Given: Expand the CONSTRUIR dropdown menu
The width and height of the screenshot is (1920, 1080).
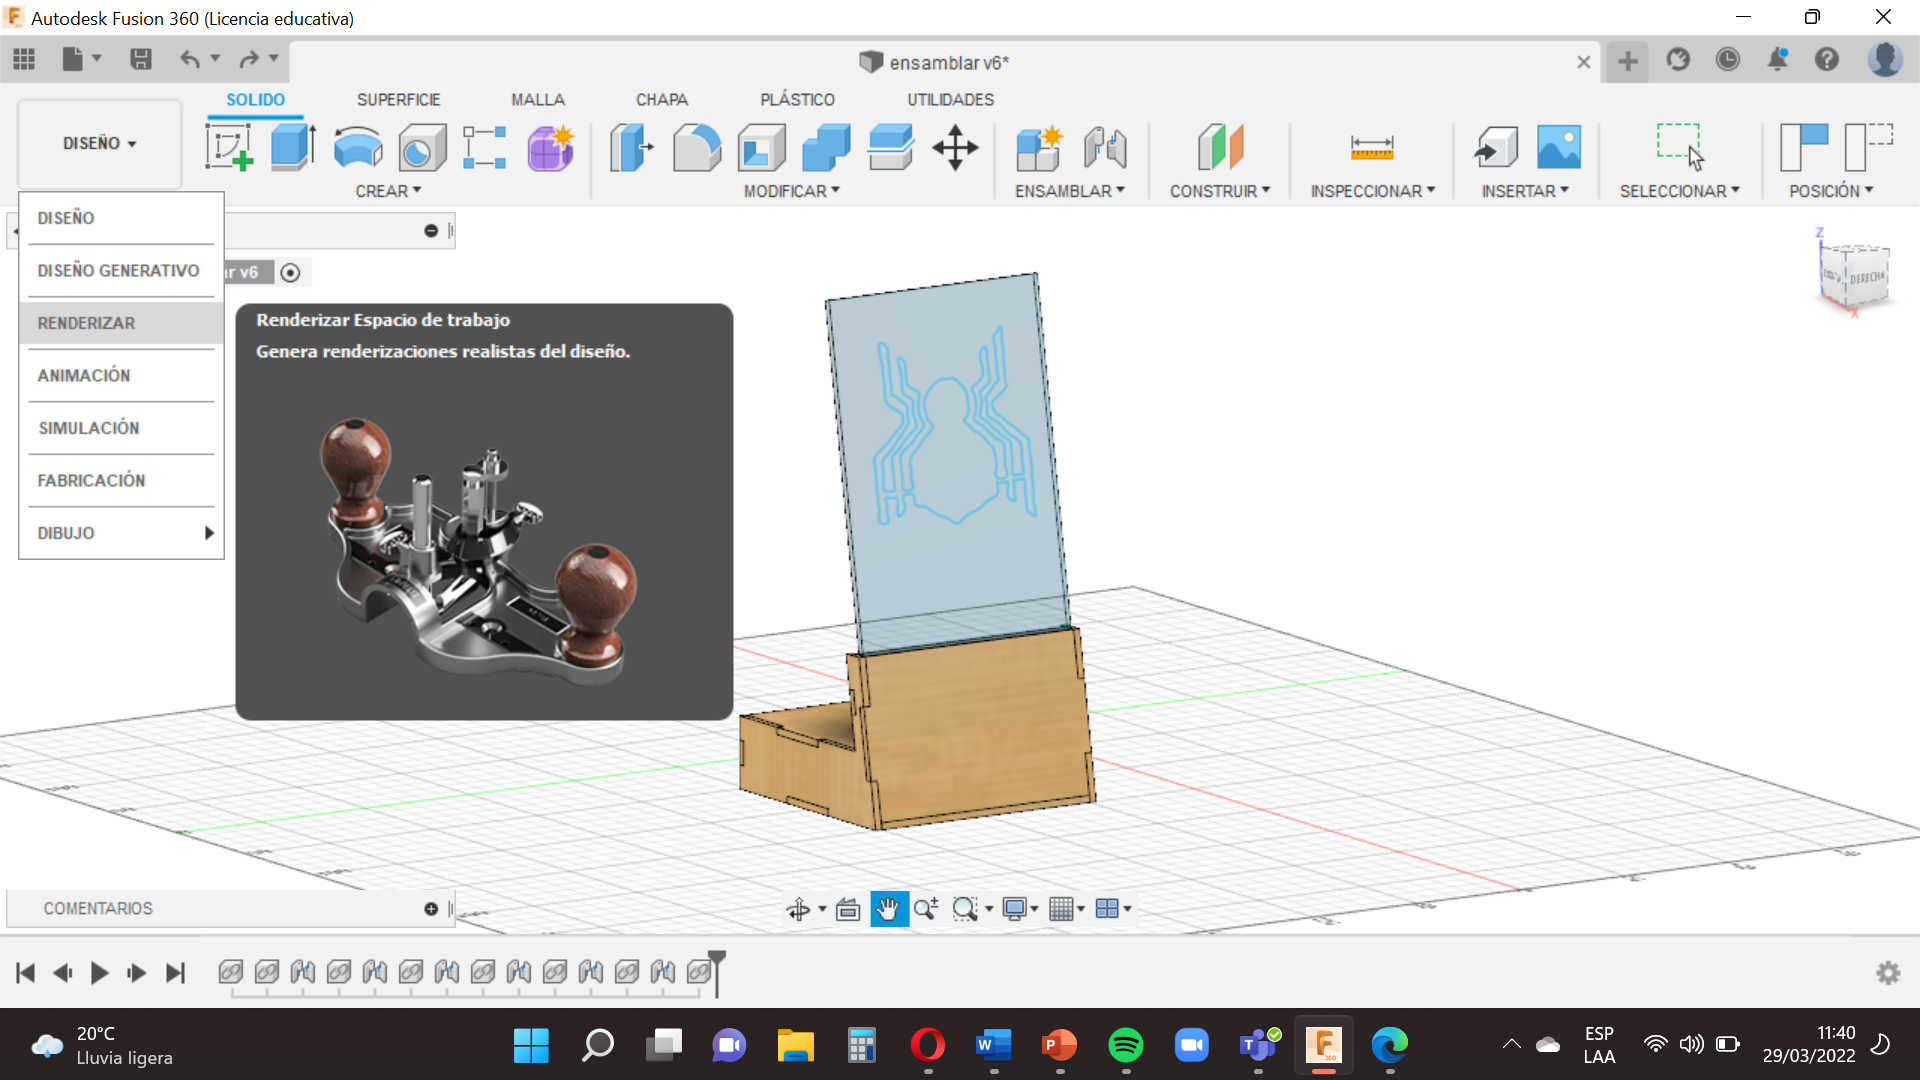Looking at the screenshot, I should tap(1220, 191).
